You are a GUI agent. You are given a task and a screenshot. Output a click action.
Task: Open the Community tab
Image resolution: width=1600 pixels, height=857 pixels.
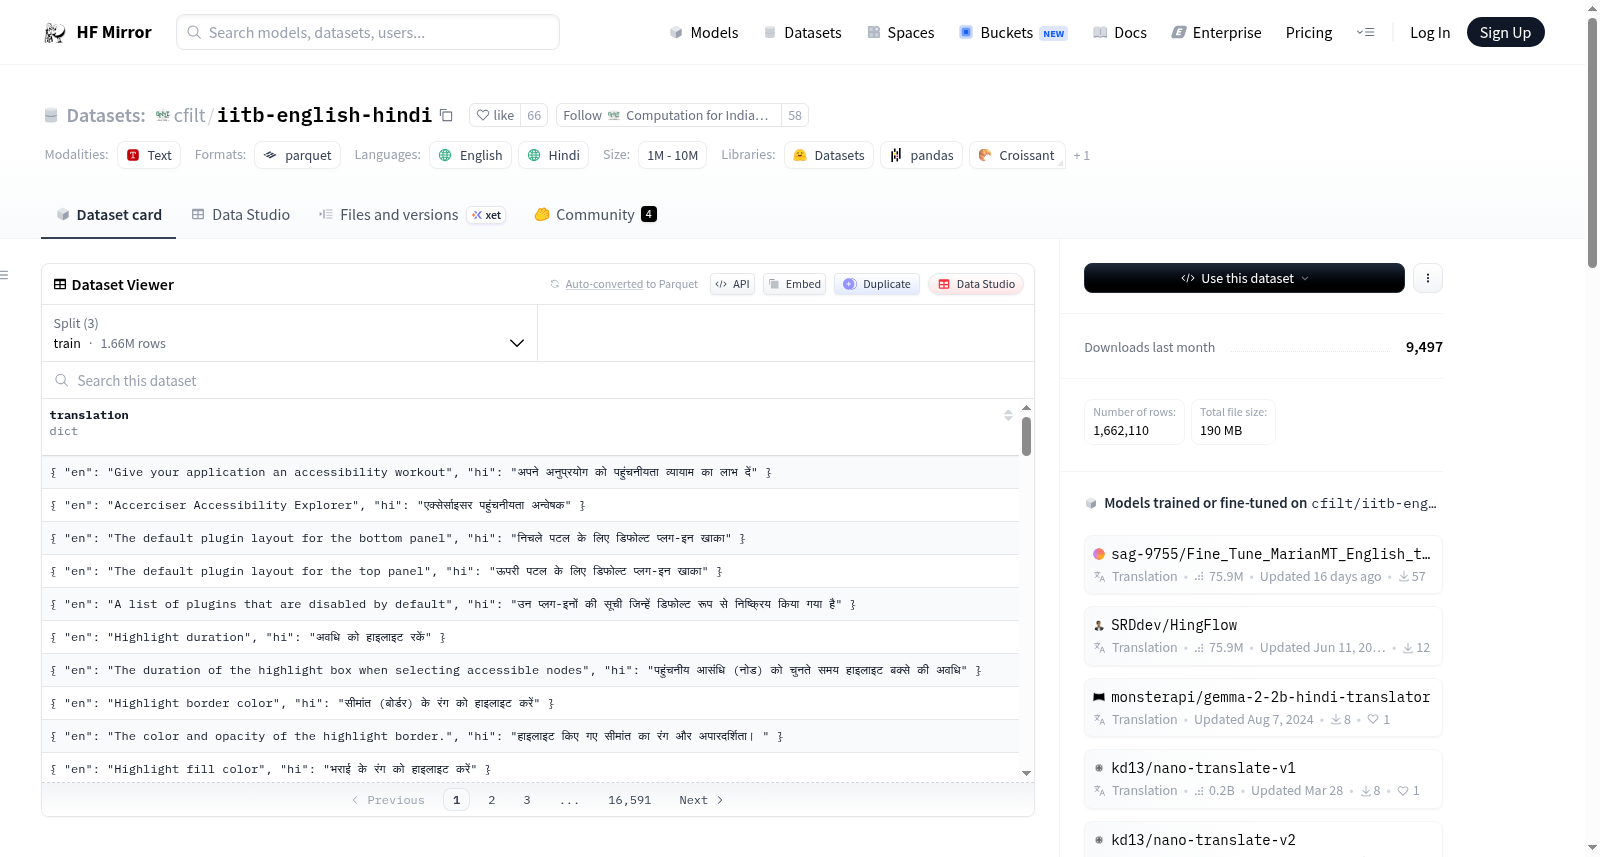tap(595, 215)
